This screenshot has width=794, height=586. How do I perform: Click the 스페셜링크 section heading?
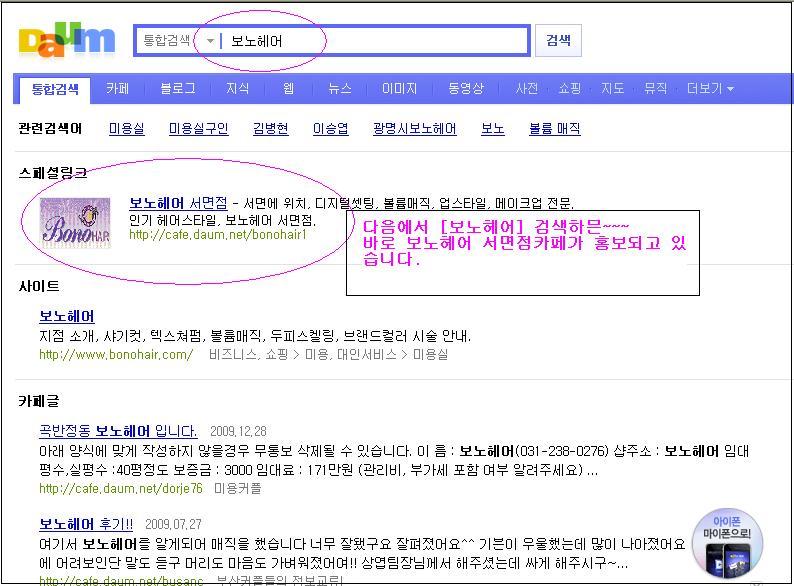coord(53,173)
